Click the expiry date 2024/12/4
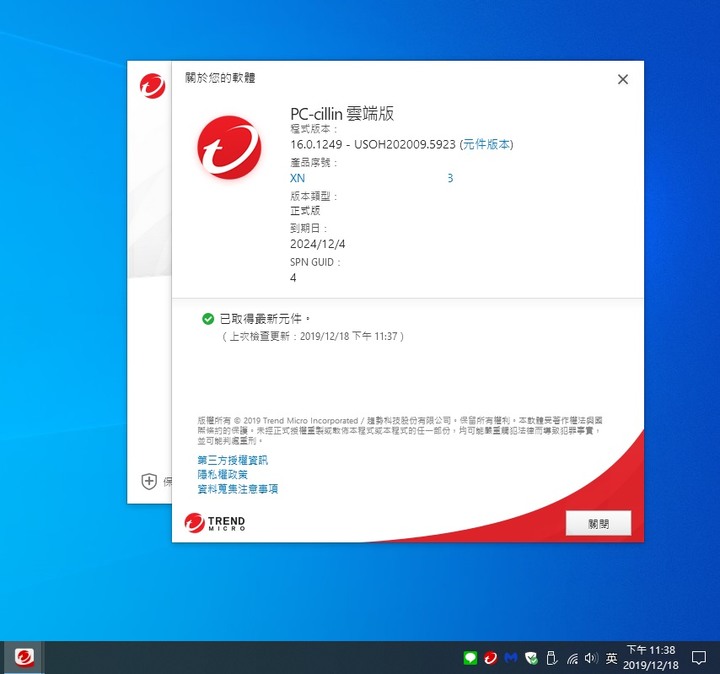Viewport: 720px width, 674px height. point(317,244)
